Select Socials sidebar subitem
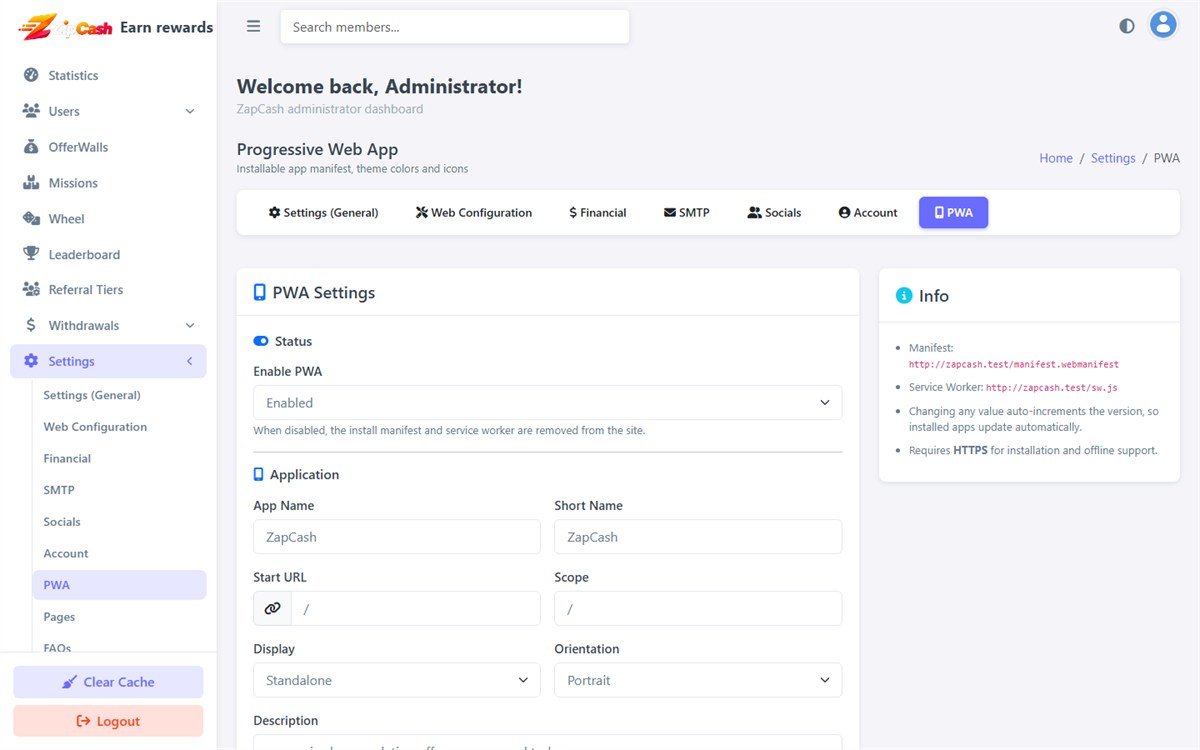The width and height of the screenshot is (1200, 750). [119, 521]
